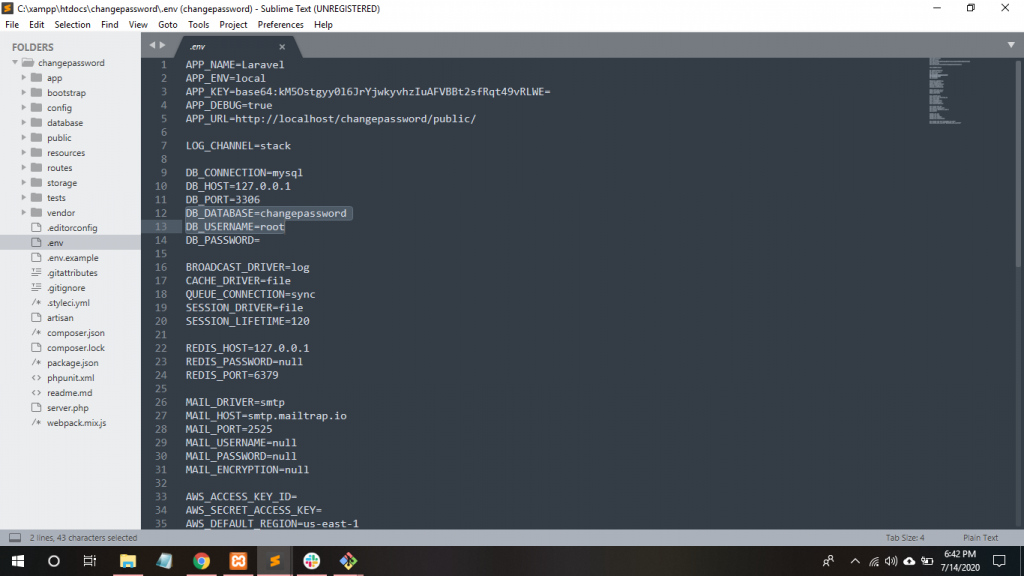Click Tab Size: 4 in status bar
The image size is (1024, 576).
[905, 537]
